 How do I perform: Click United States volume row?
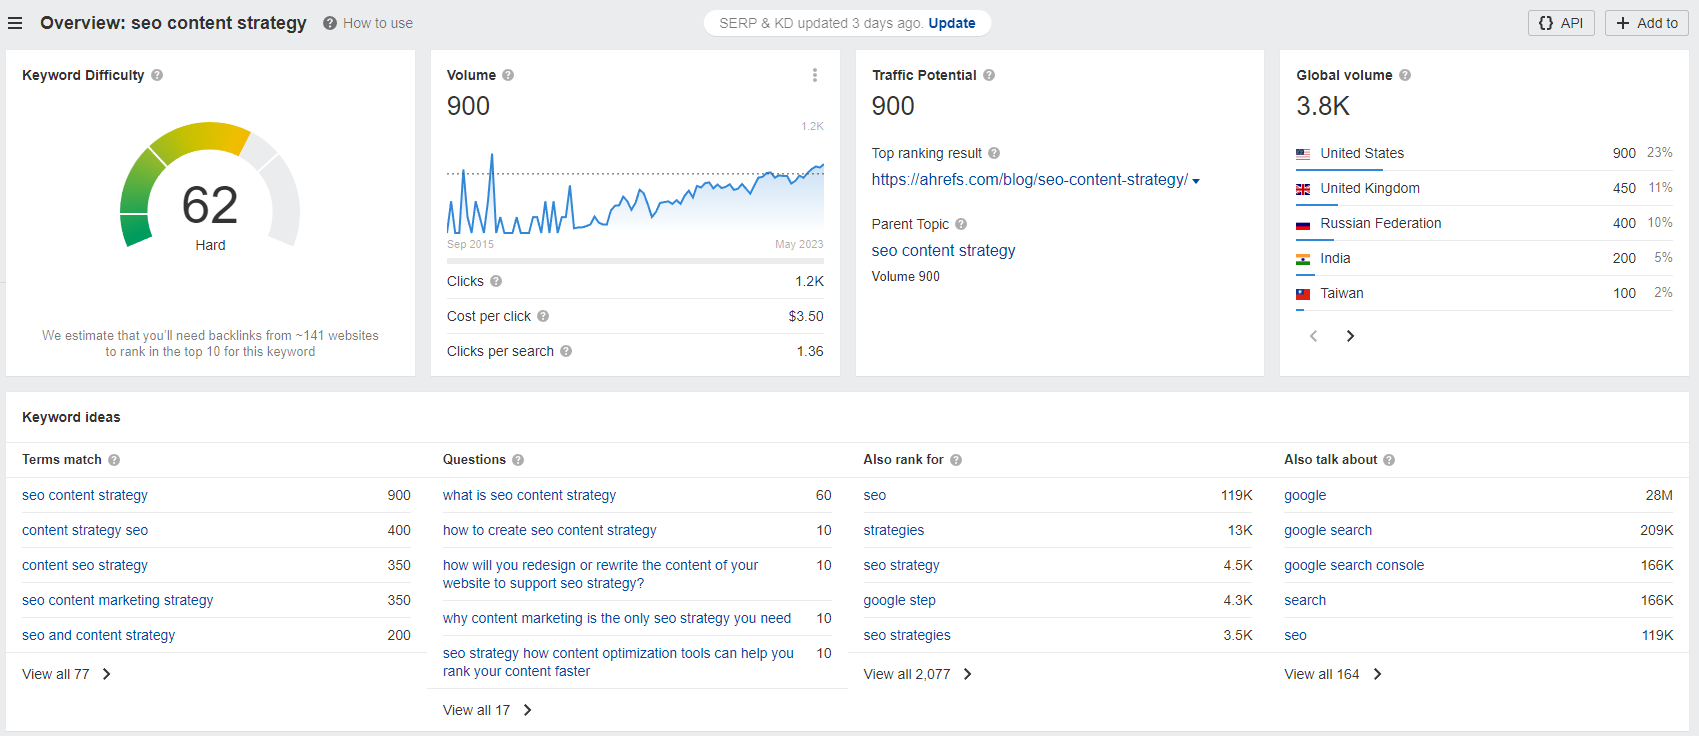click(x=1484, y=153)
